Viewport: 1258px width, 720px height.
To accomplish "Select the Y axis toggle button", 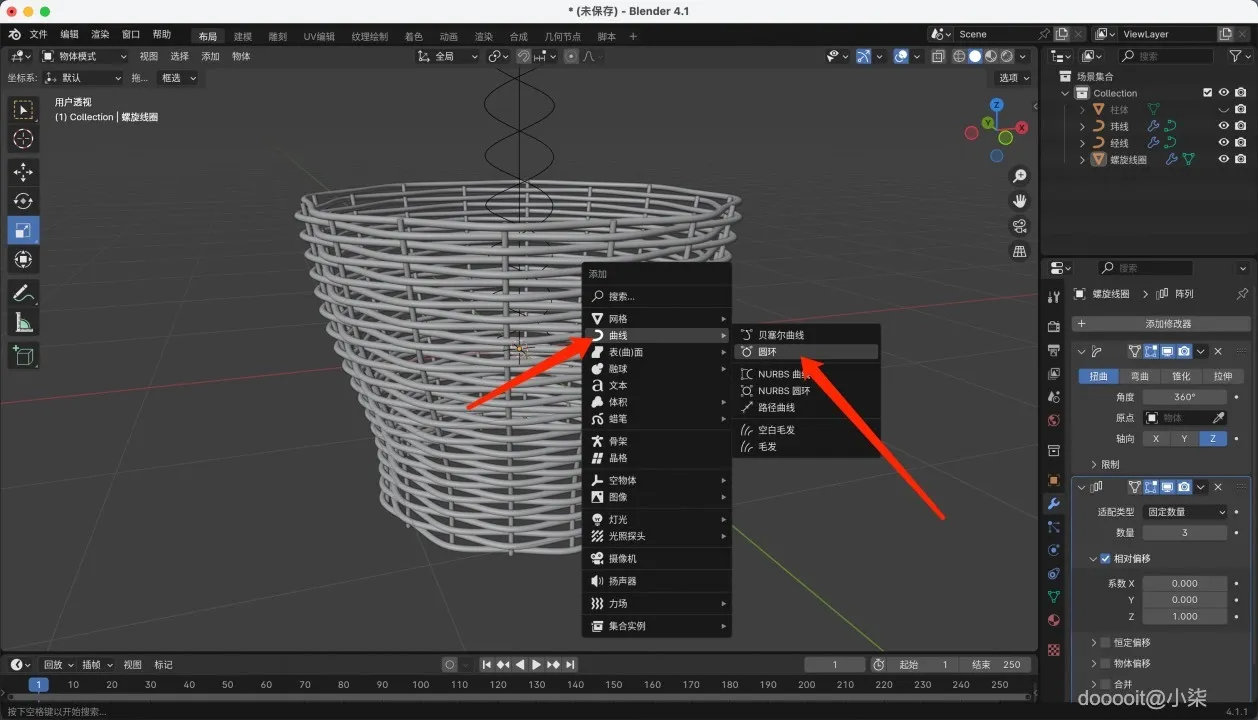I will click(1184, 439).
